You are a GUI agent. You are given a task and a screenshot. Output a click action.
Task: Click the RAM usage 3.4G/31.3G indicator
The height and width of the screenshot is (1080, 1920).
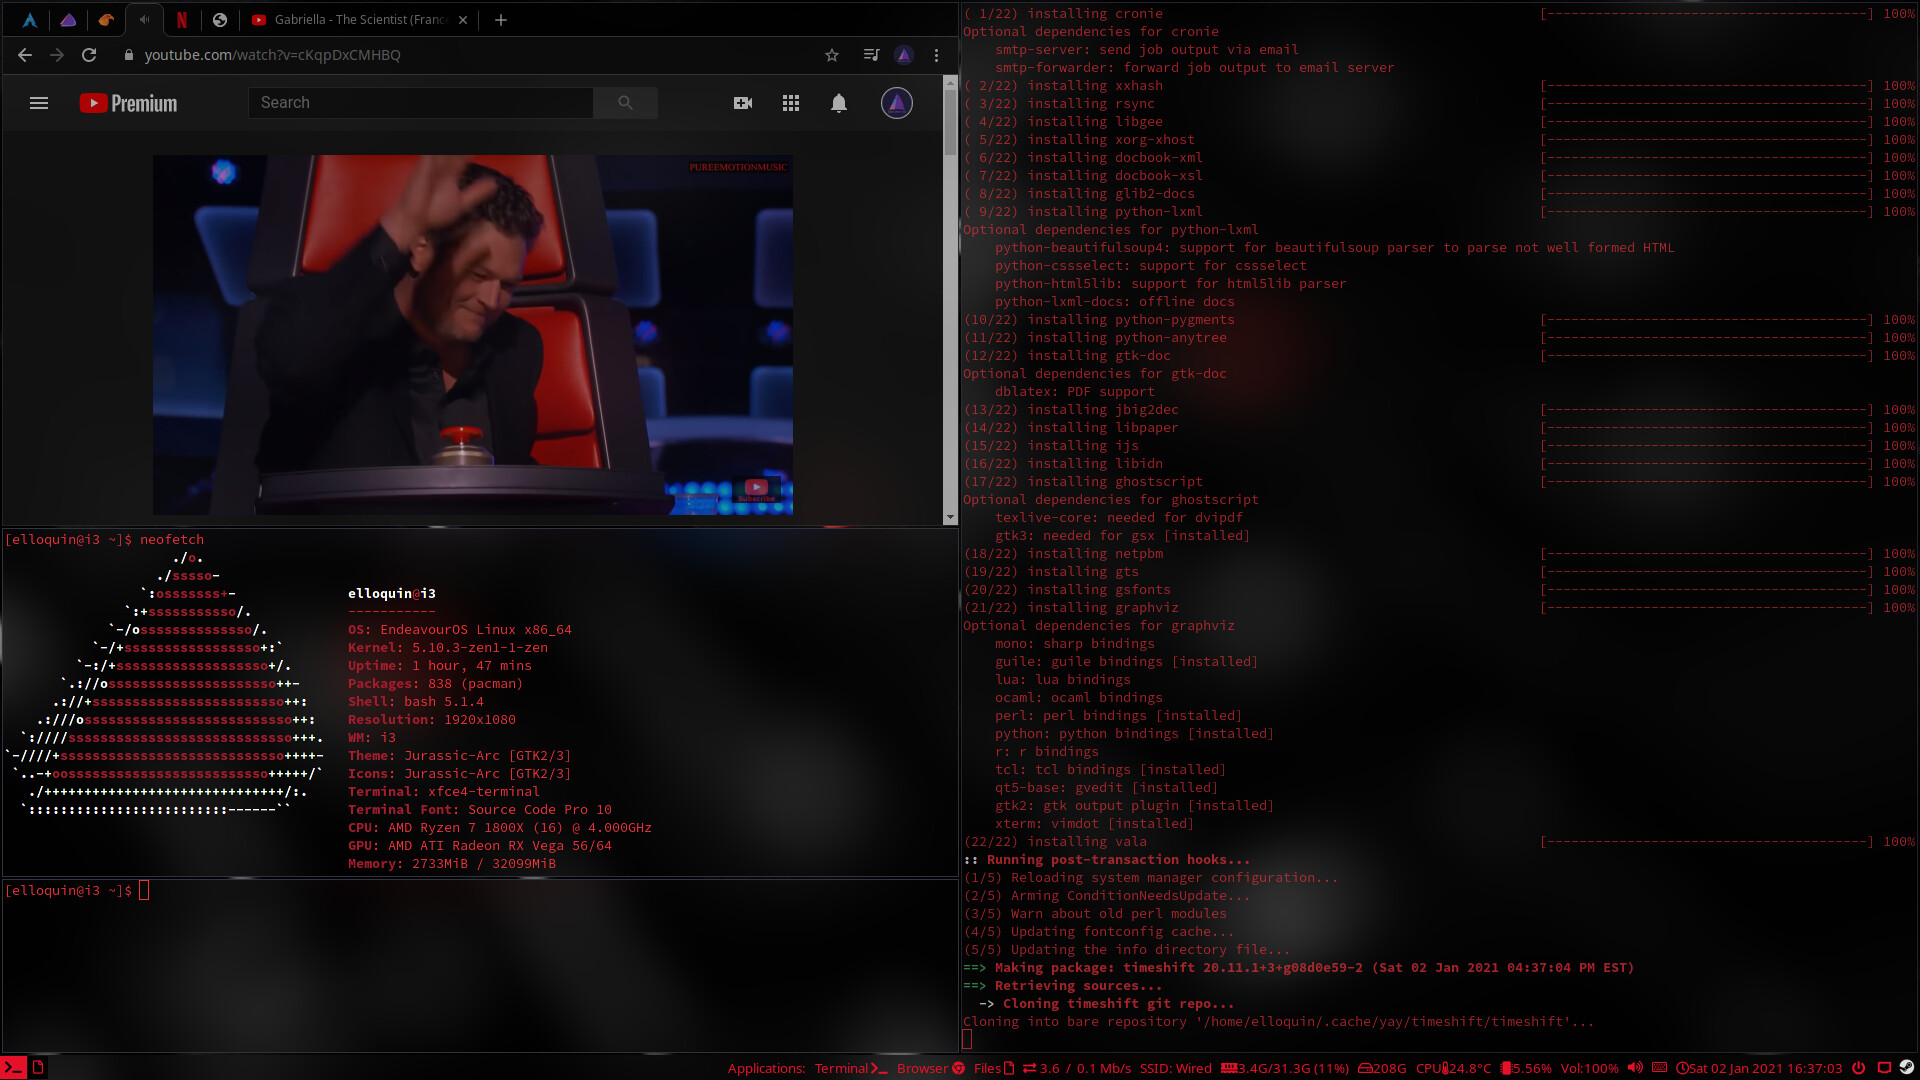[1285, 1068]
